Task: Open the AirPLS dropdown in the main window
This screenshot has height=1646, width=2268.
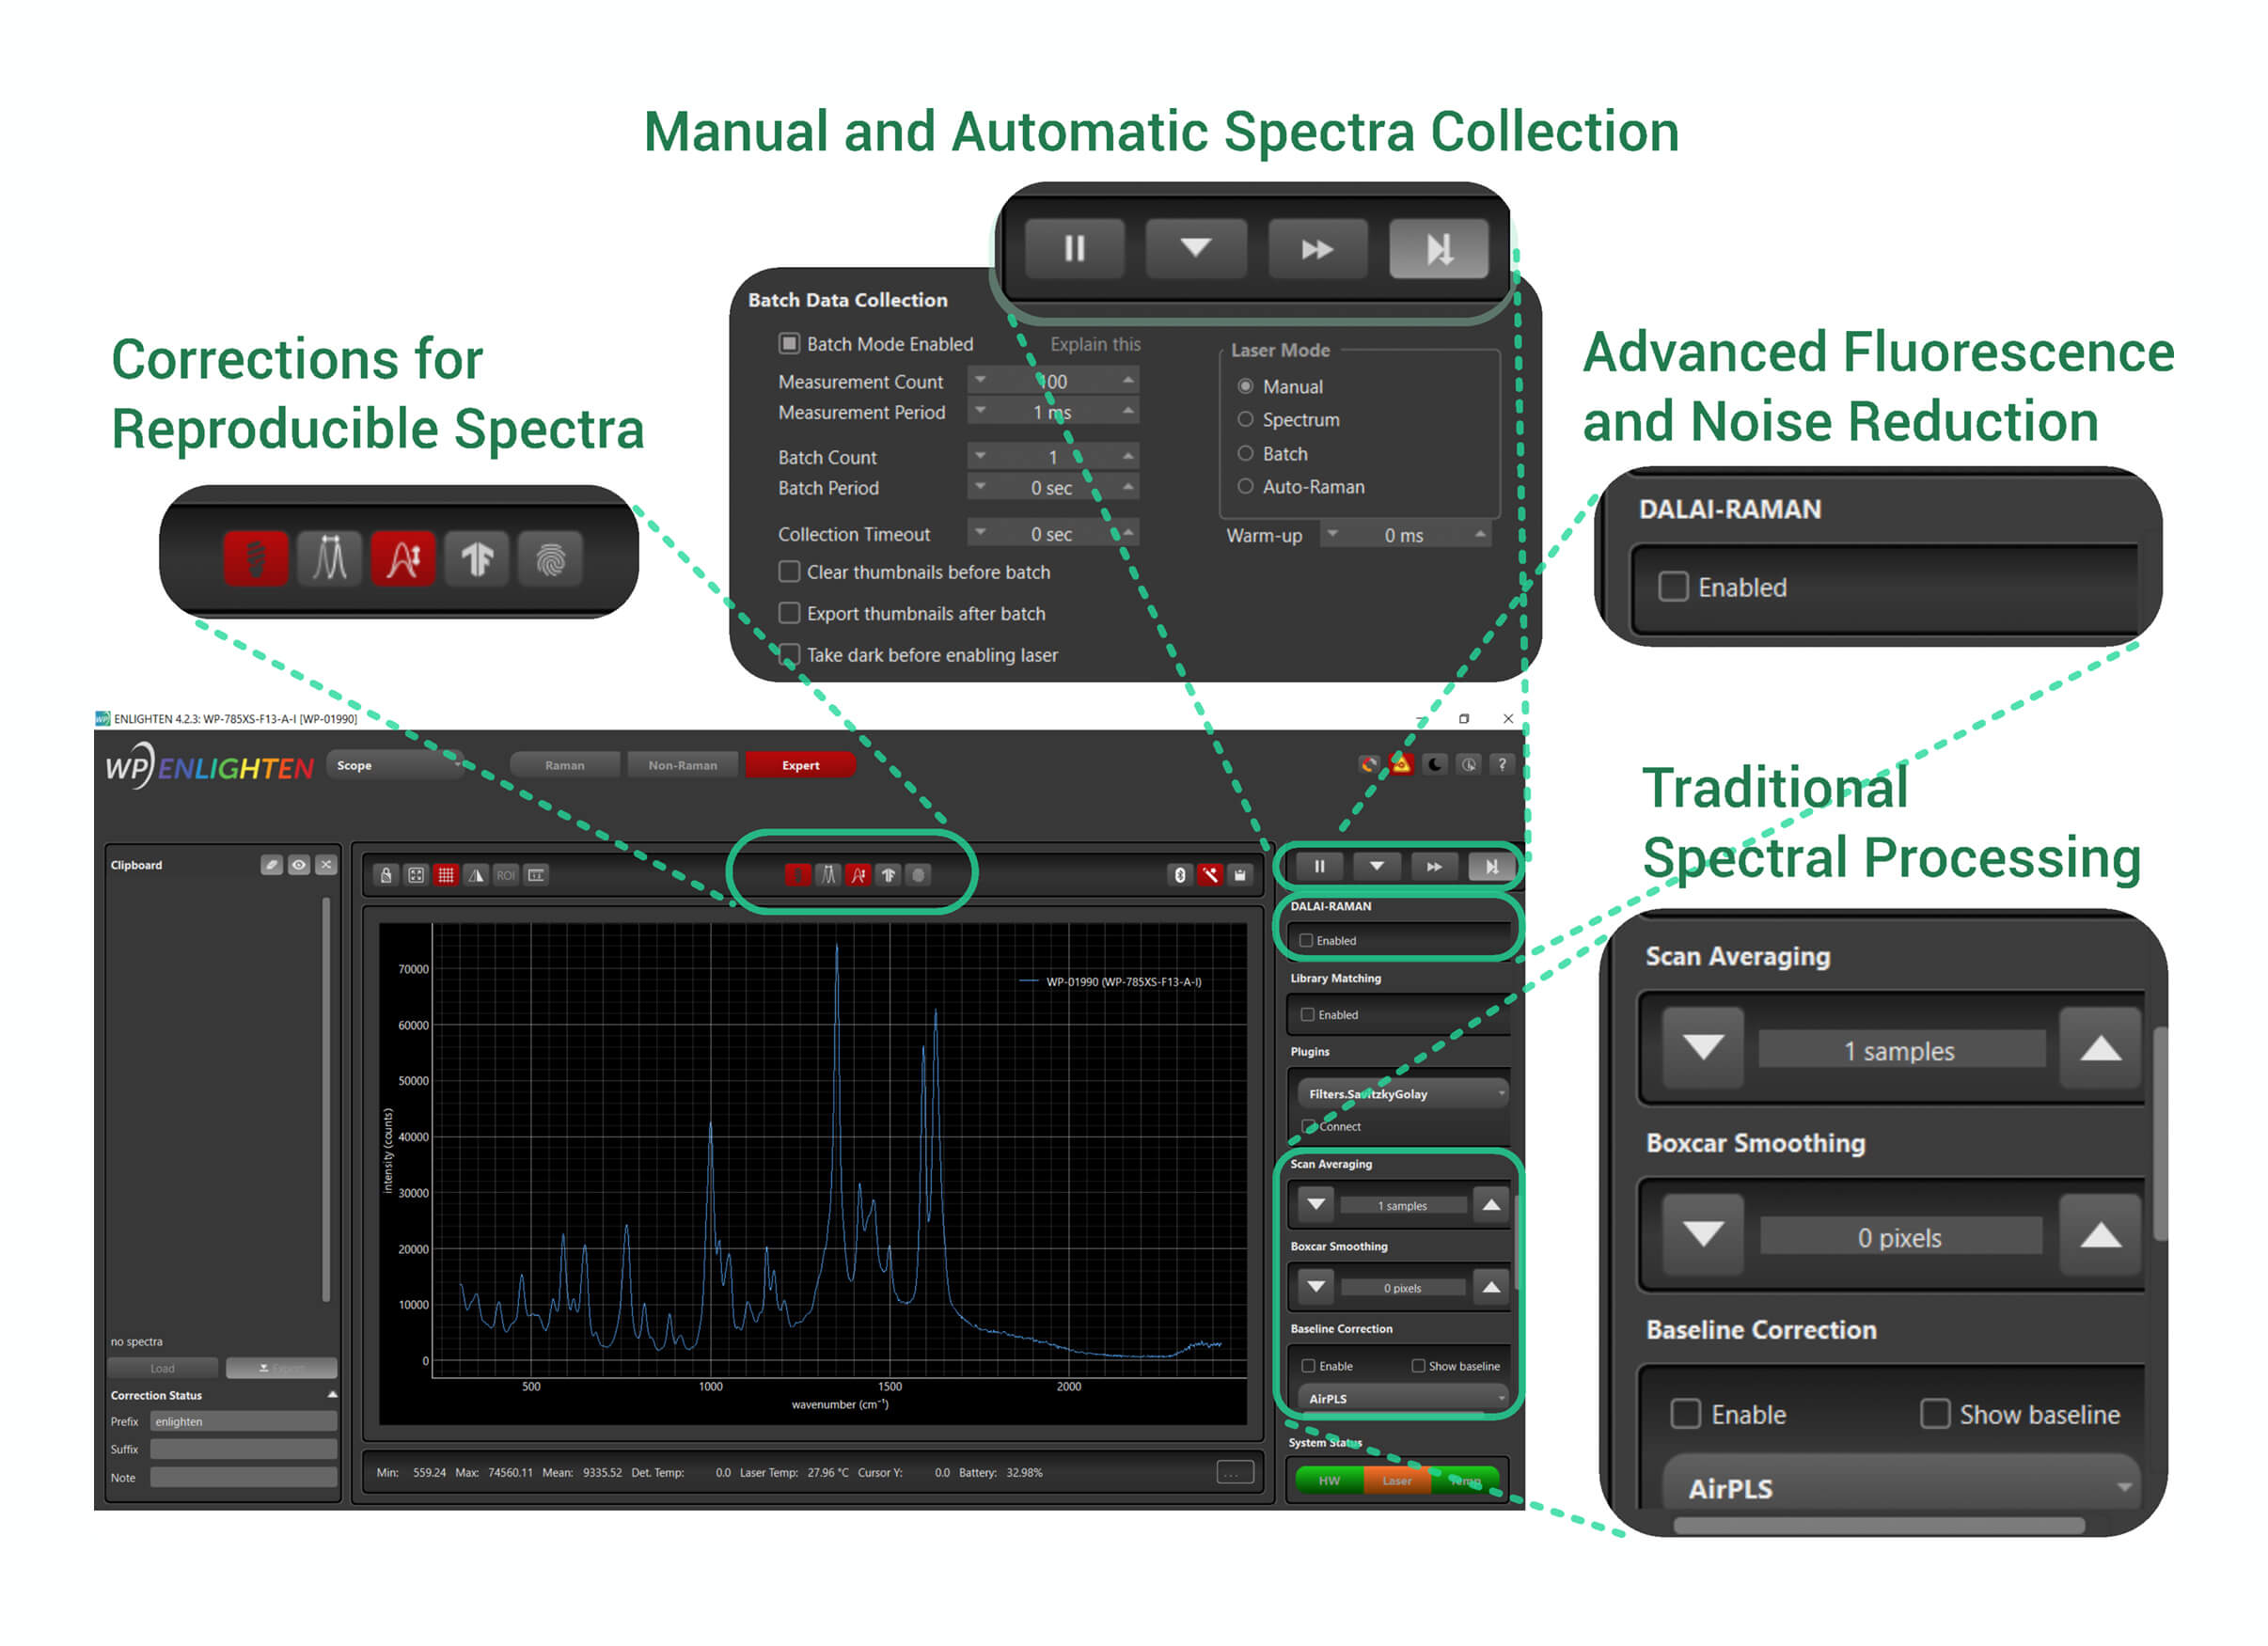Action: tap(1402, 1400)
